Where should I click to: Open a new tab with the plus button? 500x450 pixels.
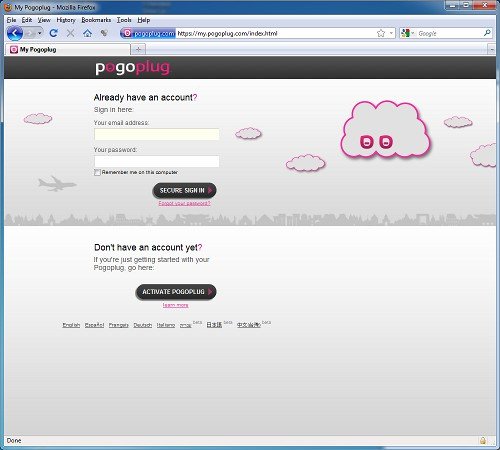tap(138, 50)
